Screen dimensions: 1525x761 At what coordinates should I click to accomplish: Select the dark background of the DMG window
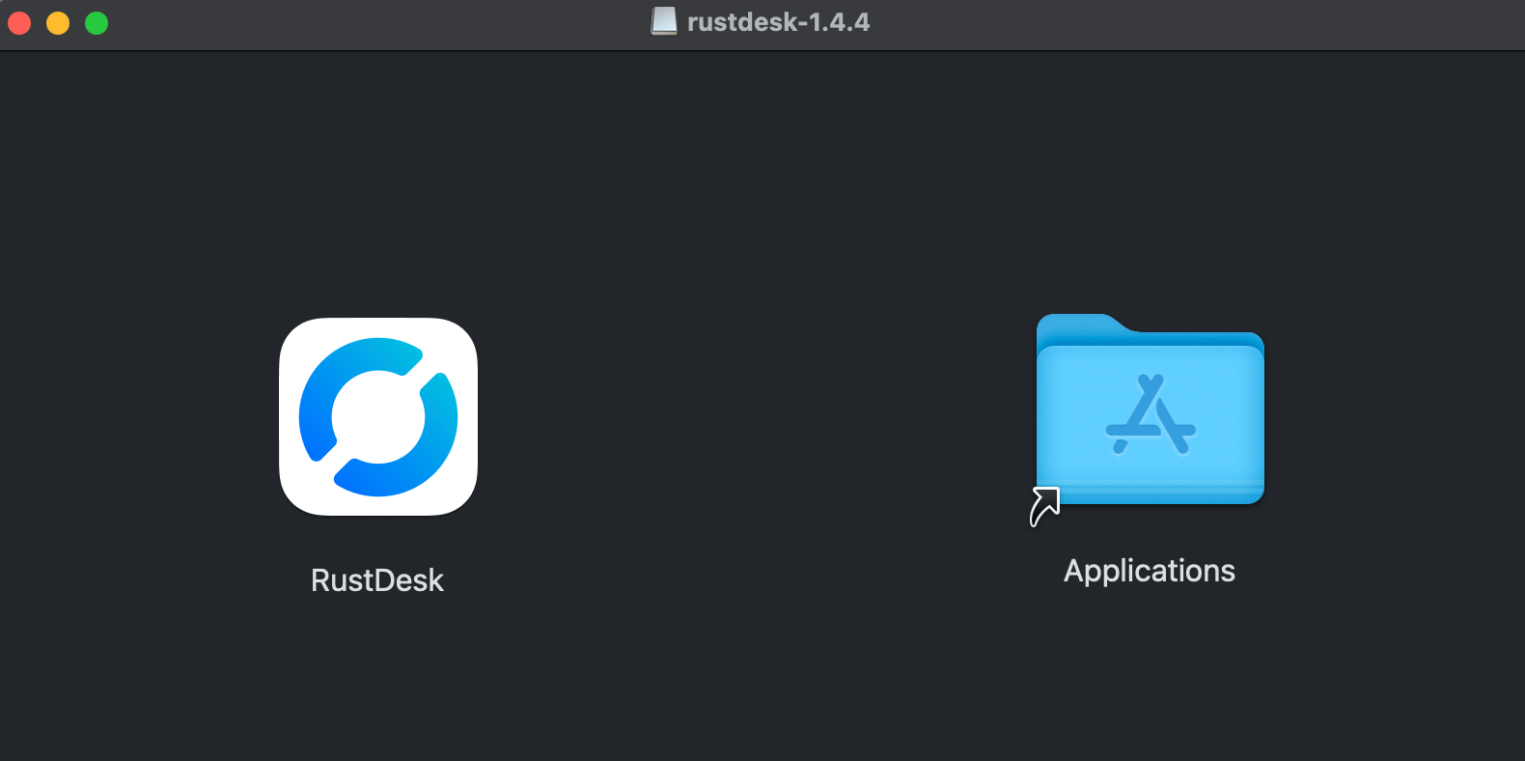[x=760, y=680]
